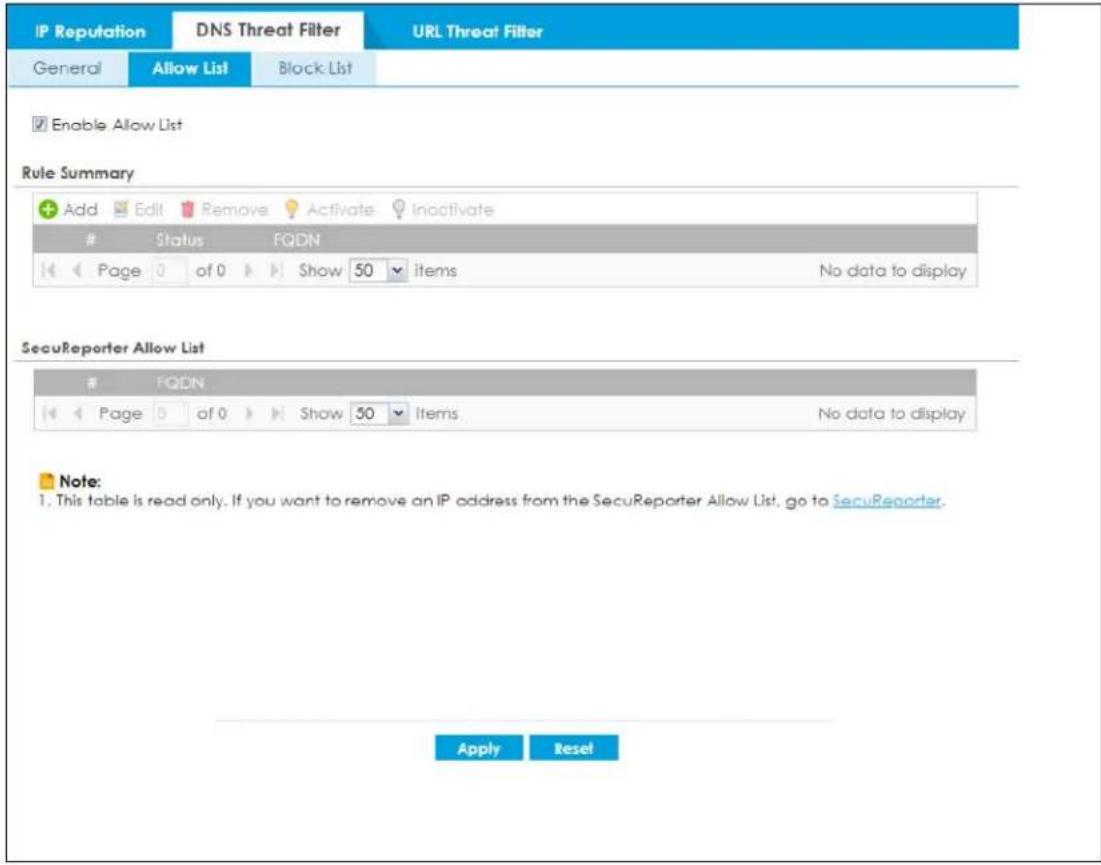Go to next page in SecuReporter Allow List

(249, 414)
